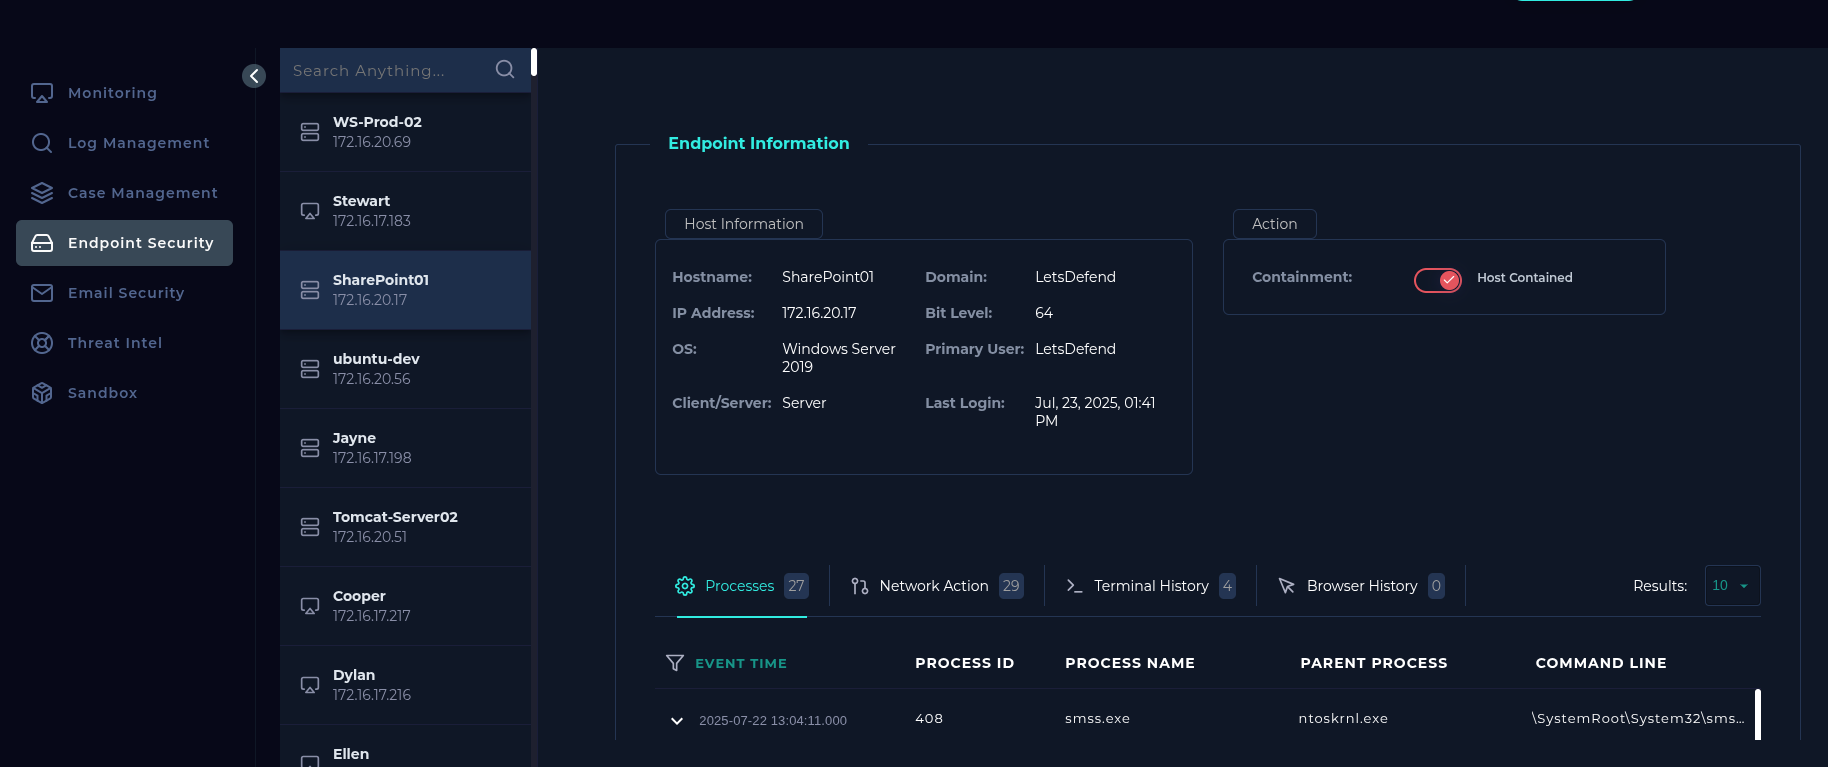Open Threat Intel via lifebuoy icon
1828x767 pixels.
[x=42, y=343]
